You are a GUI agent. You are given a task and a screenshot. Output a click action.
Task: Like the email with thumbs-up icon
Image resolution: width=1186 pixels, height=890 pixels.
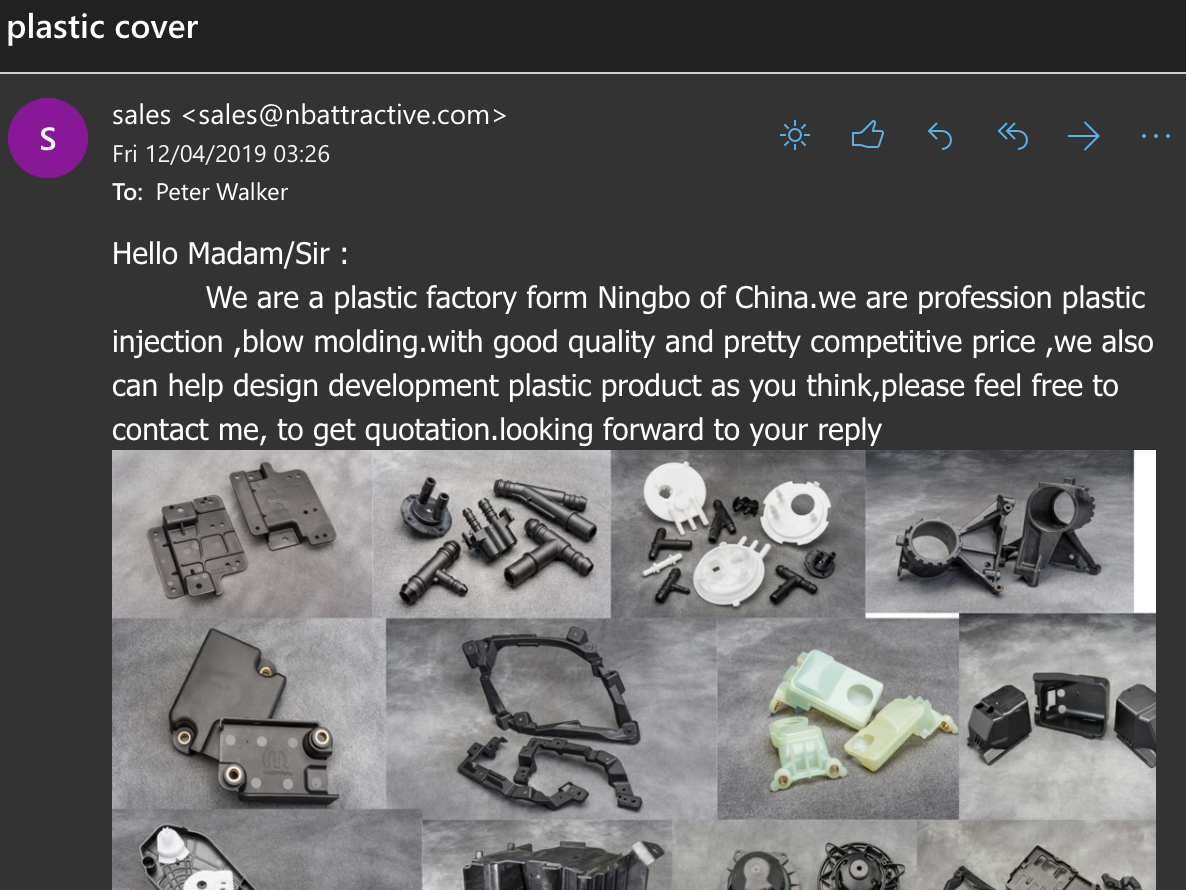(868, 135)
